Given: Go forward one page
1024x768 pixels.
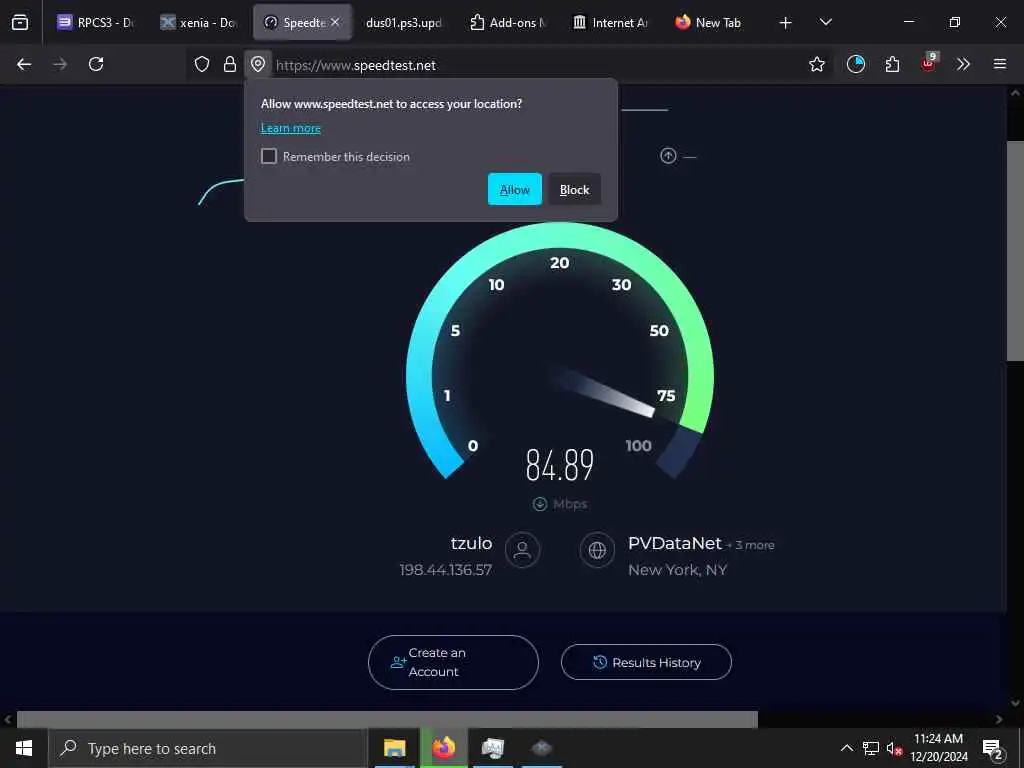Looking at the screenshot, I should tap(60, 64).
